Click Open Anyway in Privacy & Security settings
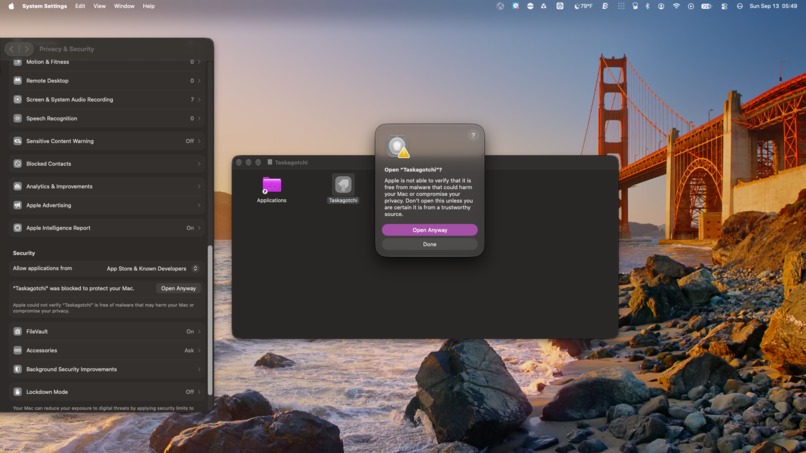The image size is (806, 453). click(x=178, y=288)
